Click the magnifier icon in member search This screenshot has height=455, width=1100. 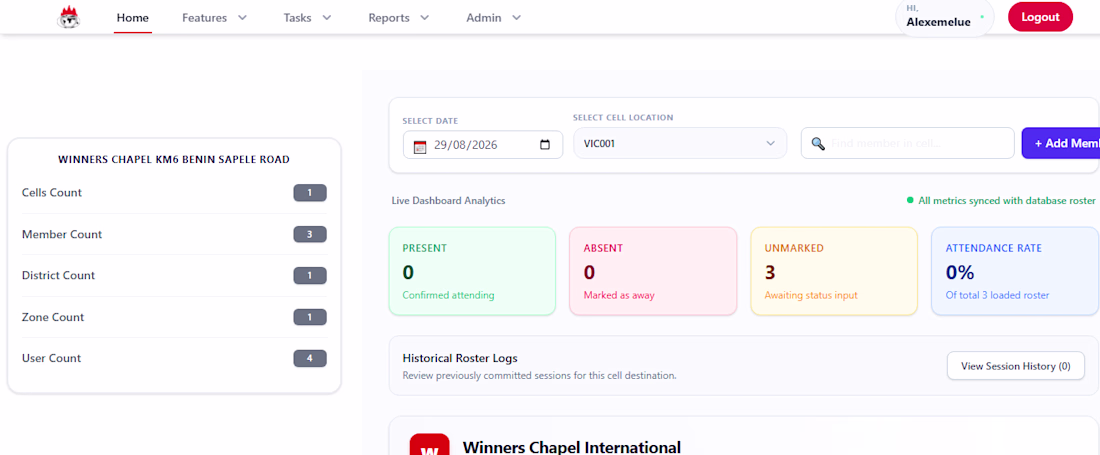(x=817, y=144)
